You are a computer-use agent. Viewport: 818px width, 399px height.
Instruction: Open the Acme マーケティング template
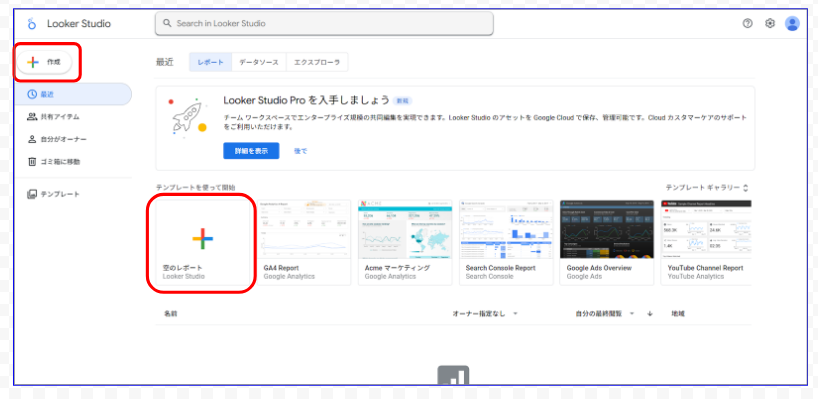click(405, 242)
